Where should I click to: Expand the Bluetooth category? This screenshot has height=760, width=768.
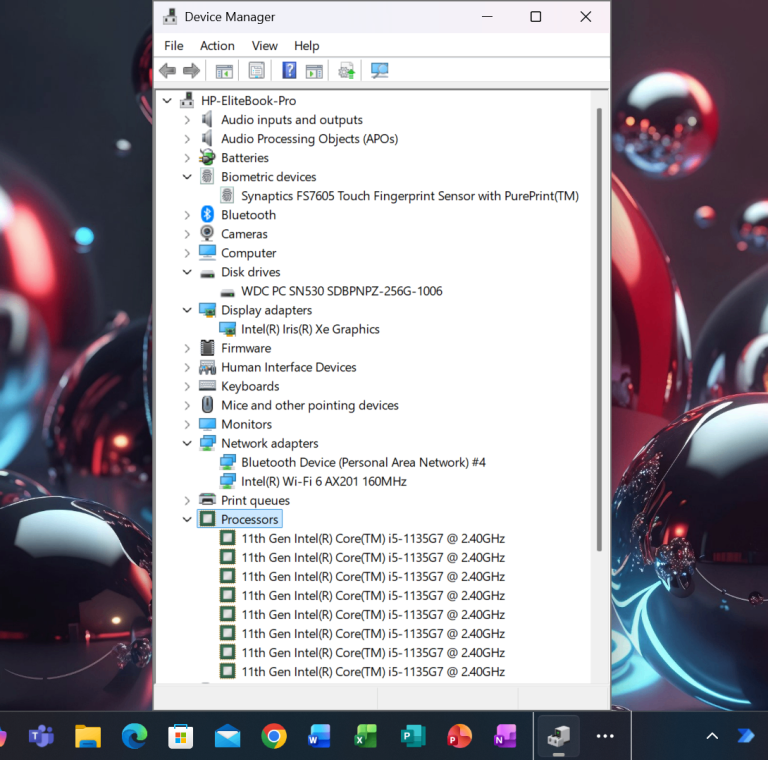click(187, 215)
